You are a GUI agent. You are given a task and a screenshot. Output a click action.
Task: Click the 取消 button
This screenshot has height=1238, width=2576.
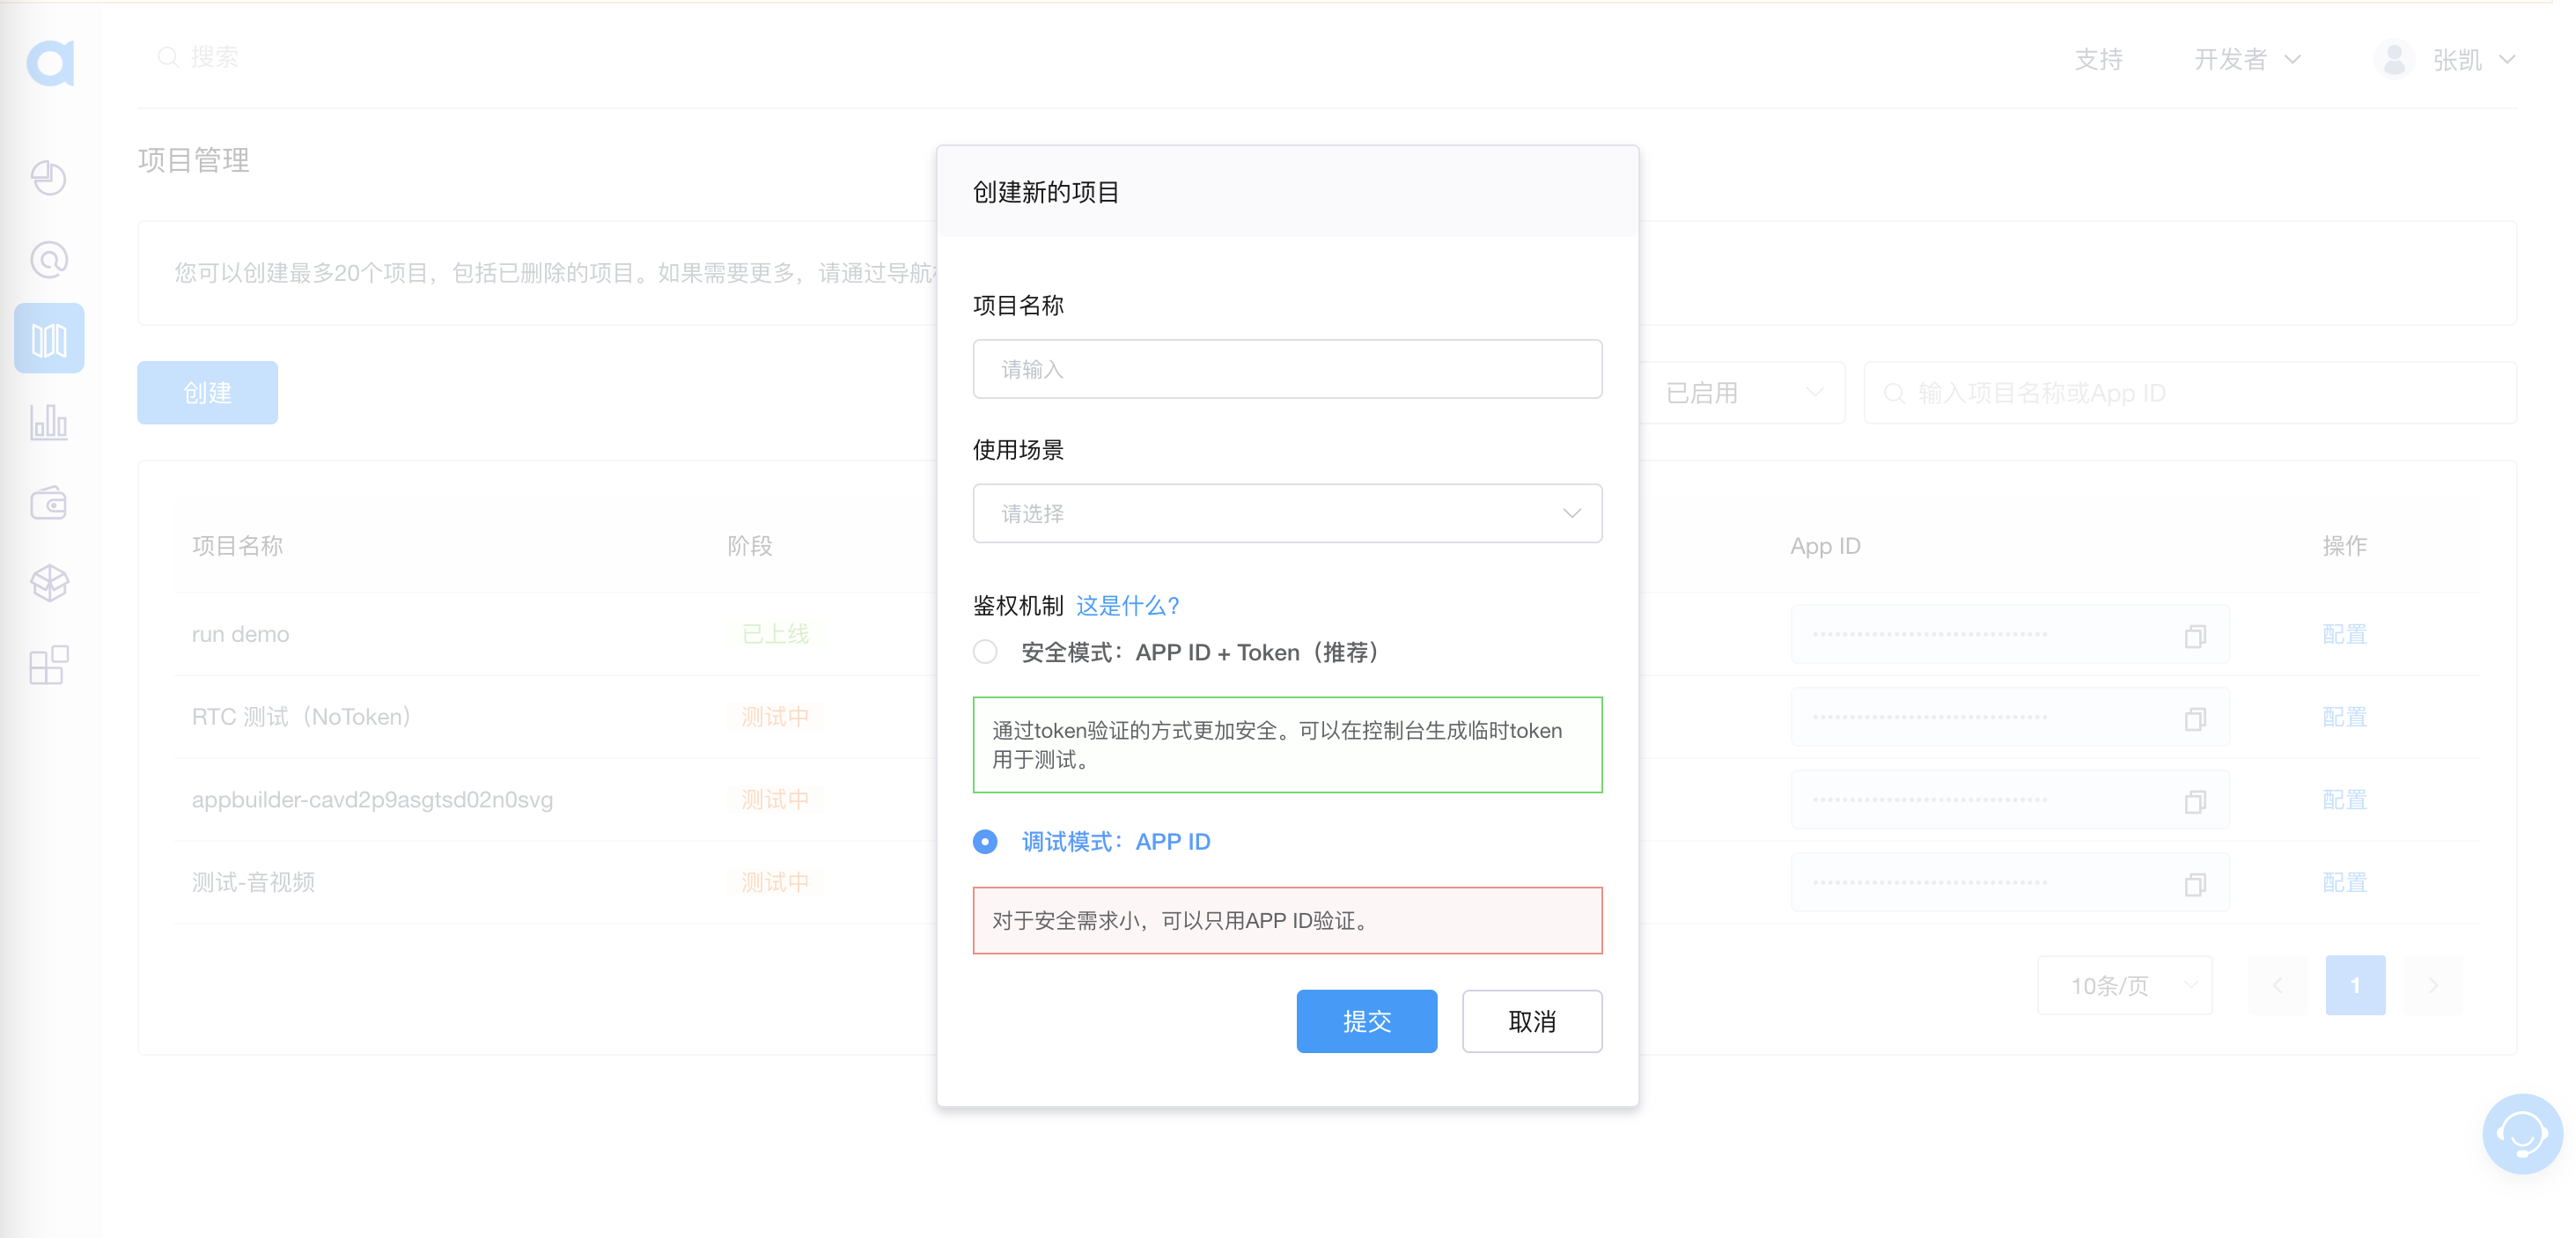point(1531,1021)
